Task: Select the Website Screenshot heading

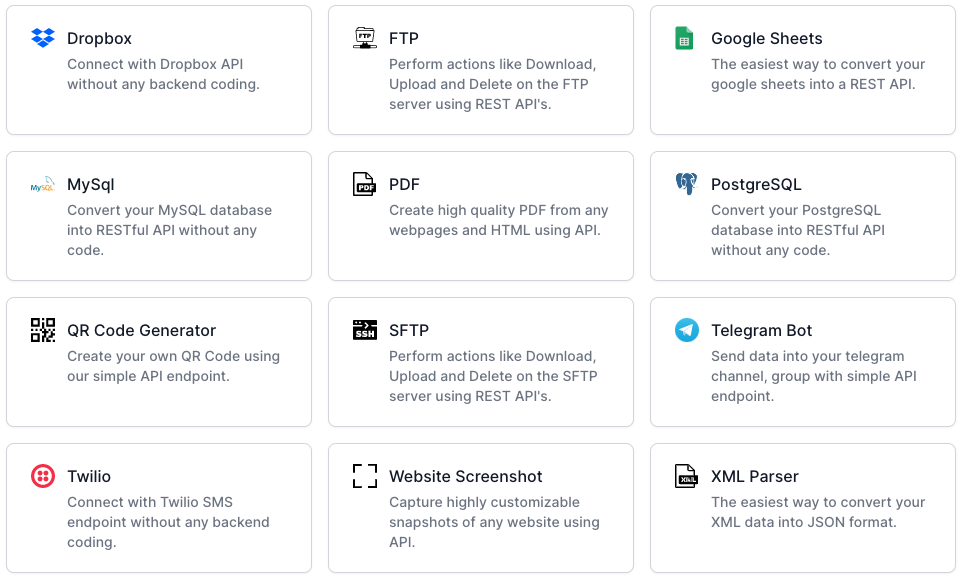Action: (x=466, y=476)
